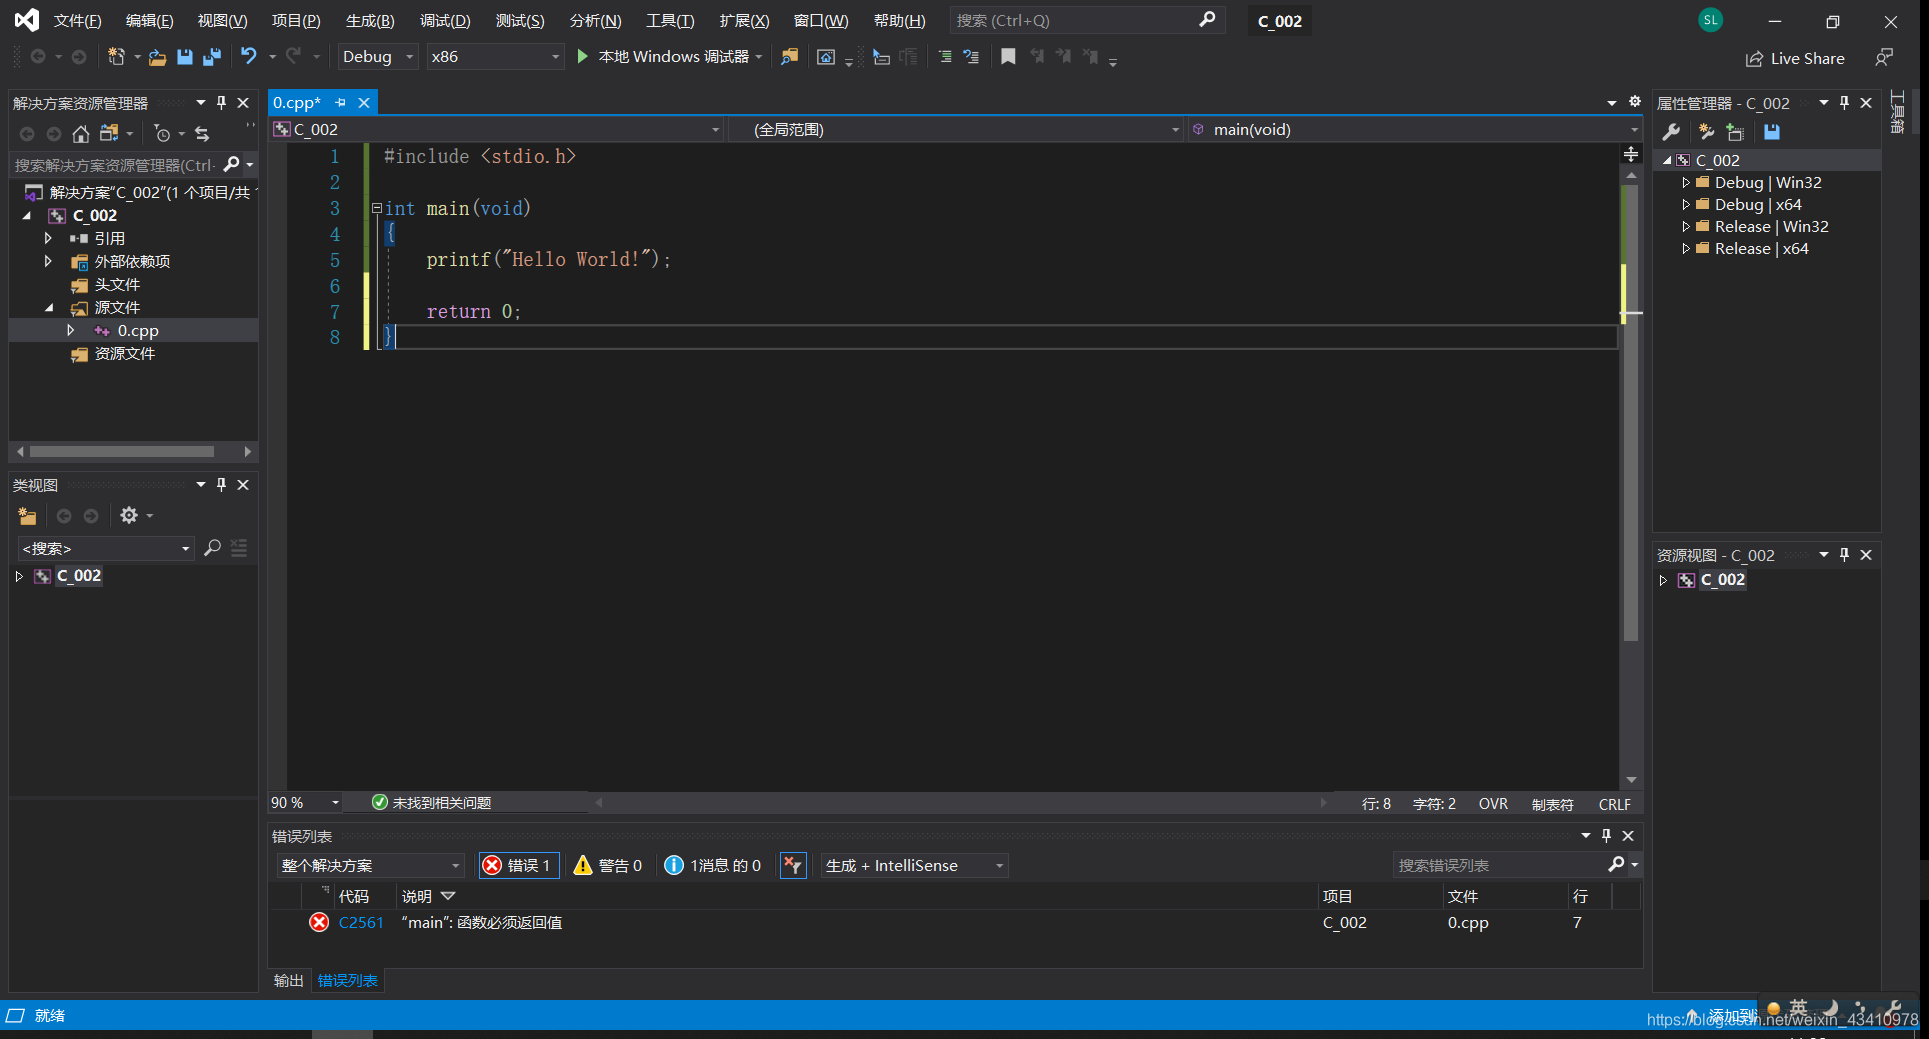Click the Save All icon in toolbar
The image size is (1929, 1039).
(212, 57)
